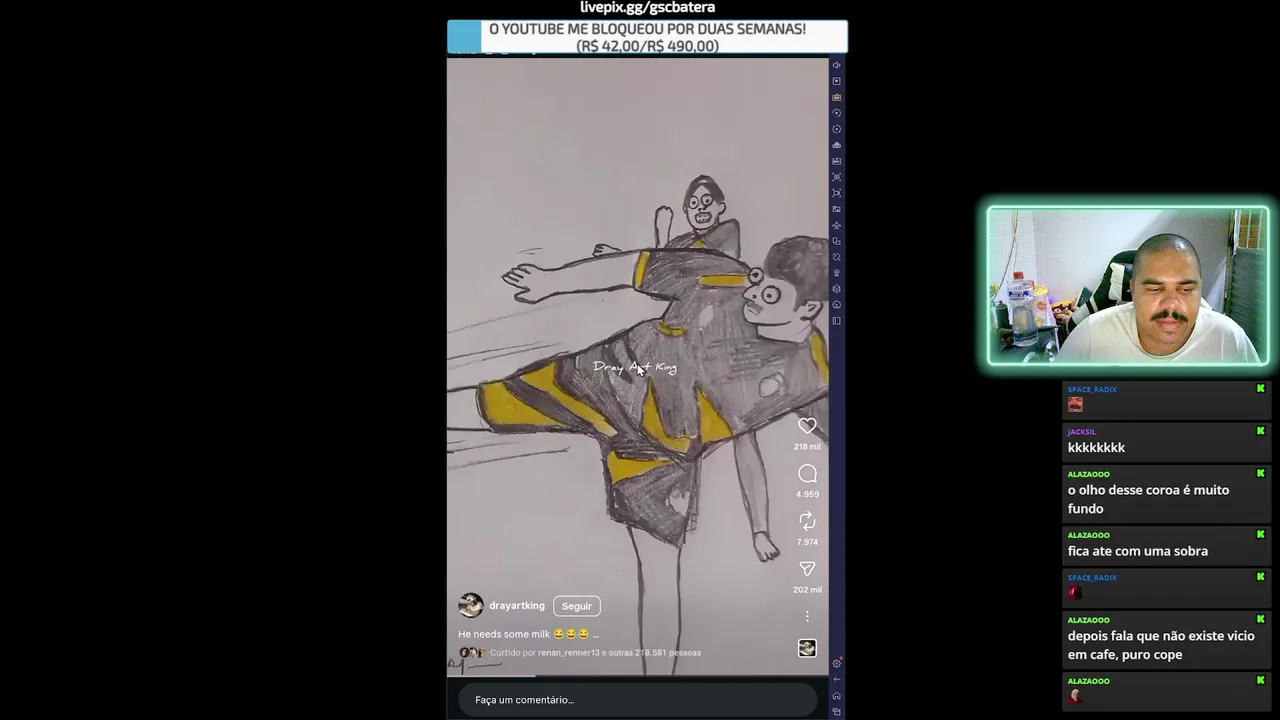Open the three-dot more options on reel
This screenshot has width=1280, height=720.
807,616
